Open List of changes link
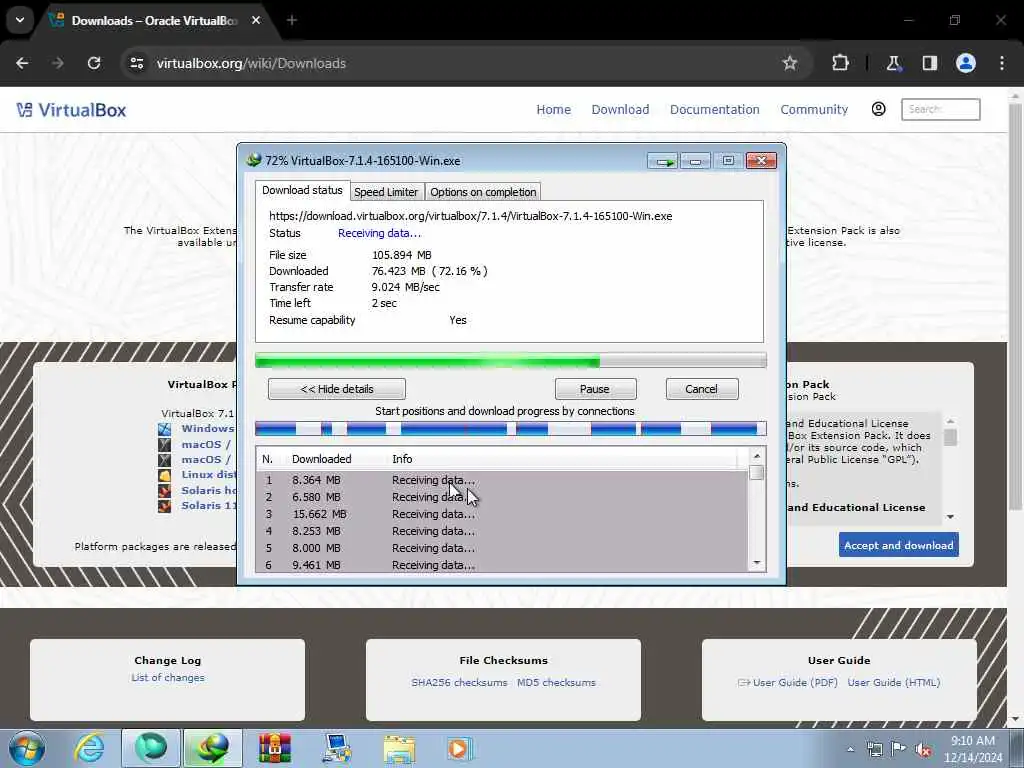Image resolution: width=1024 pixels, height=768 pixels. (168, 678)
